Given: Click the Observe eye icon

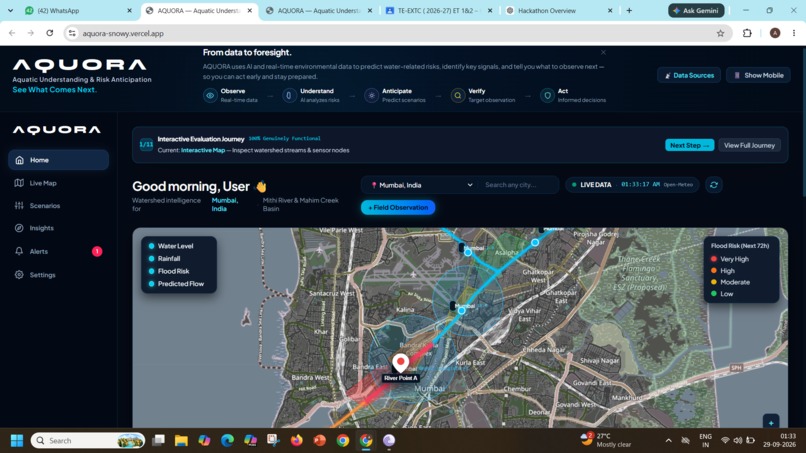Looking at the screenshot, I should 210,96.
